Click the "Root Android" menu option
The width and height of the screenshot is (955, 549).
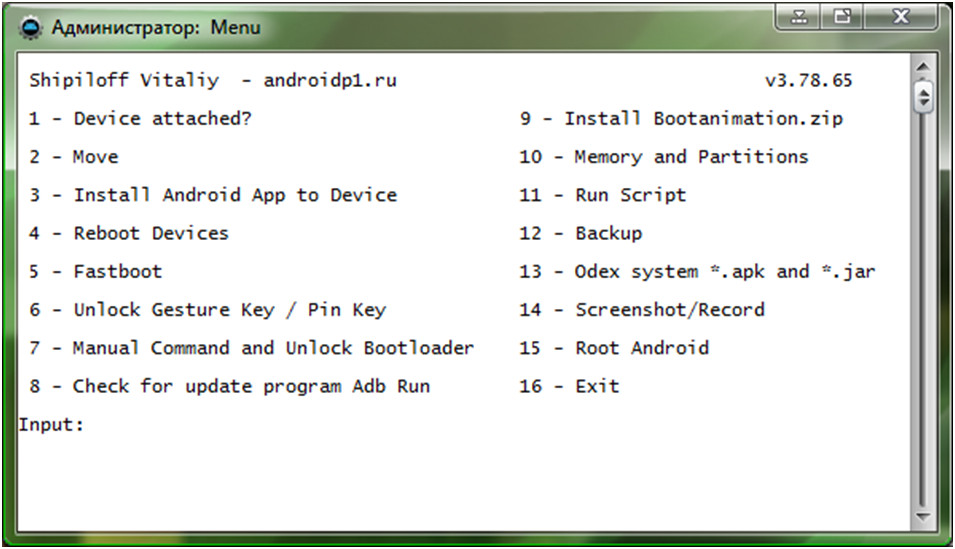click(614, 348)
